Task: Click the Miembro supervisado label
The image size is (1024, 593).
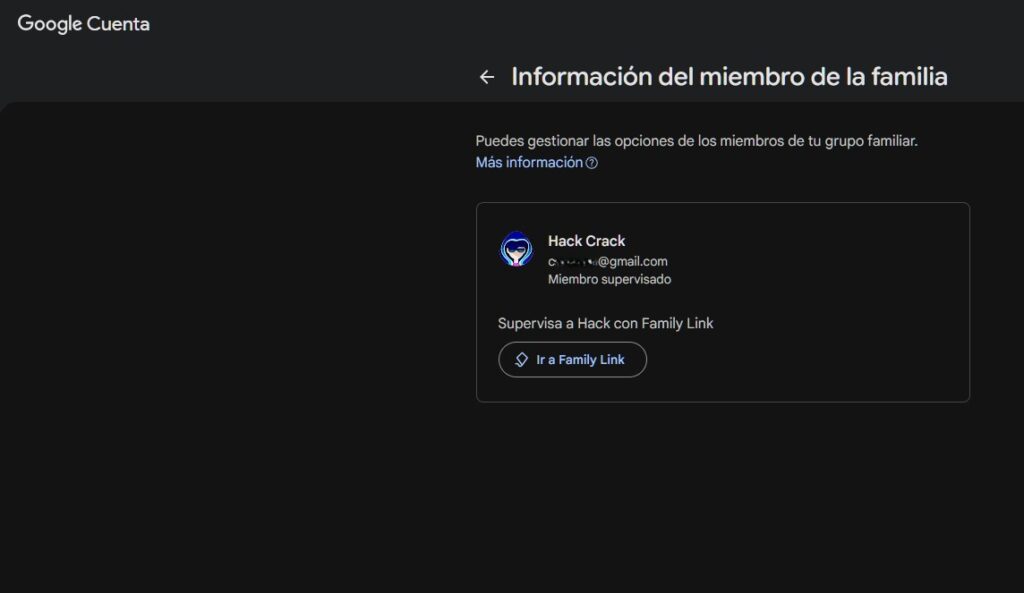Action: click(609, 280)
